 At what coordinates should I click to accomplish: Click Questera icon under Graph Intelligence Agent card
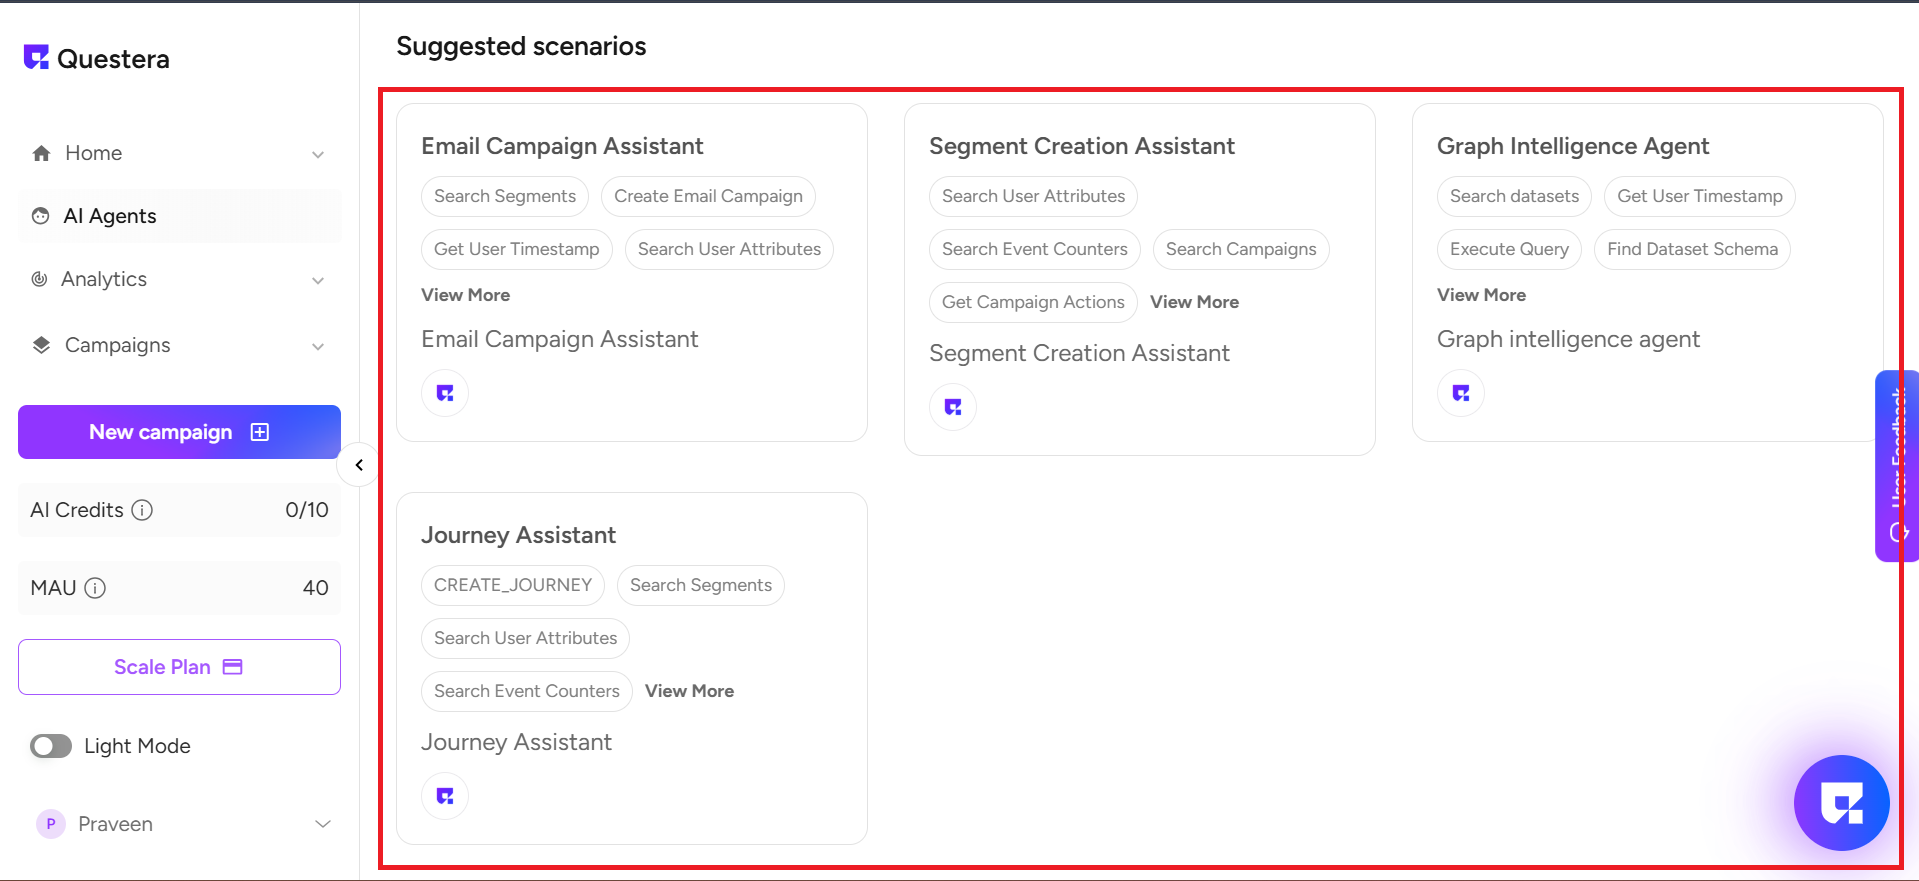(x=1461, y=393)
